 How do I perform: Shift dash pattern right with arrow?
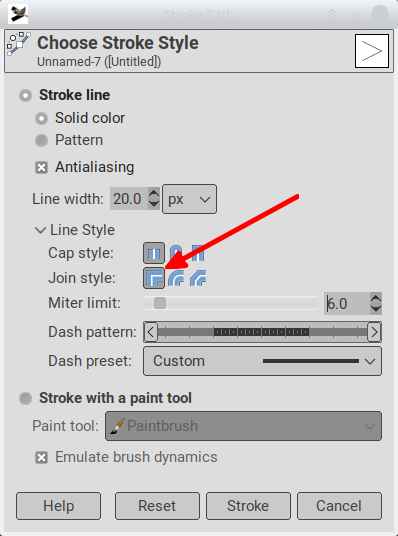pos(374,332)
